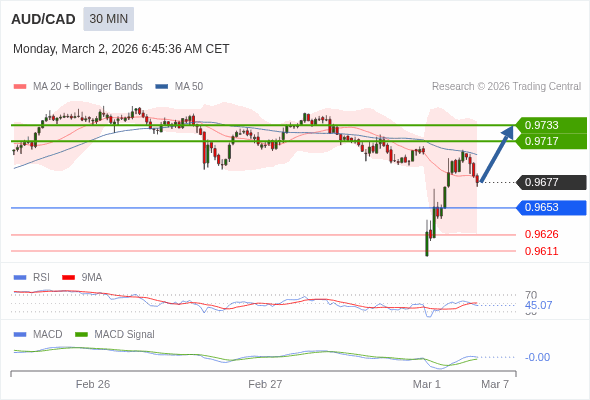Click the blue RSI legend swatch
590x400 pixels.
point(20,278)
